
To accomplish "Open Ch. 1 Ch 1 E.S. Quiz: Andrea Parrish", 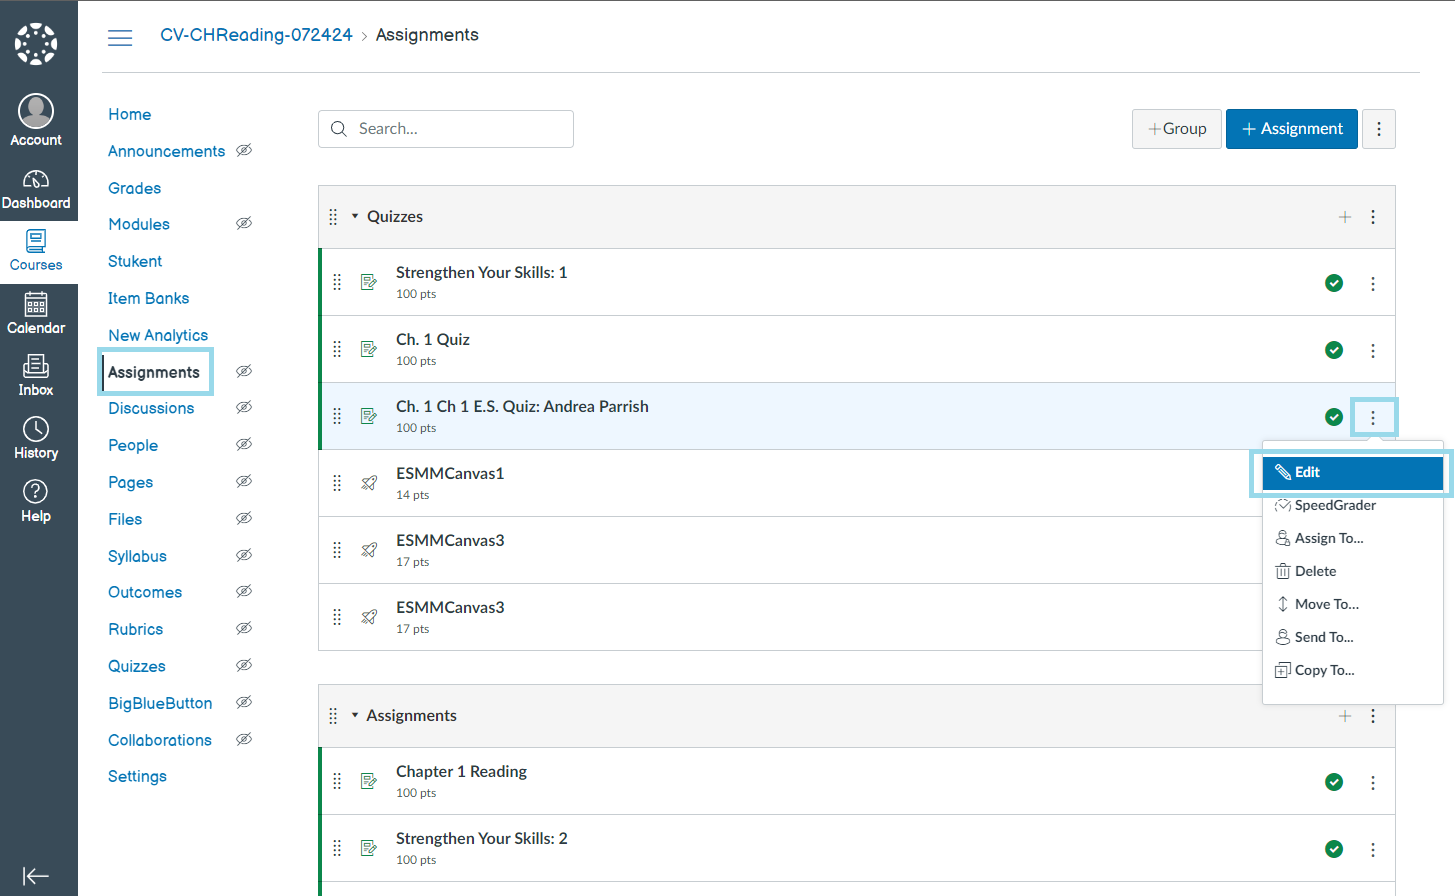I will click(522, 406).
